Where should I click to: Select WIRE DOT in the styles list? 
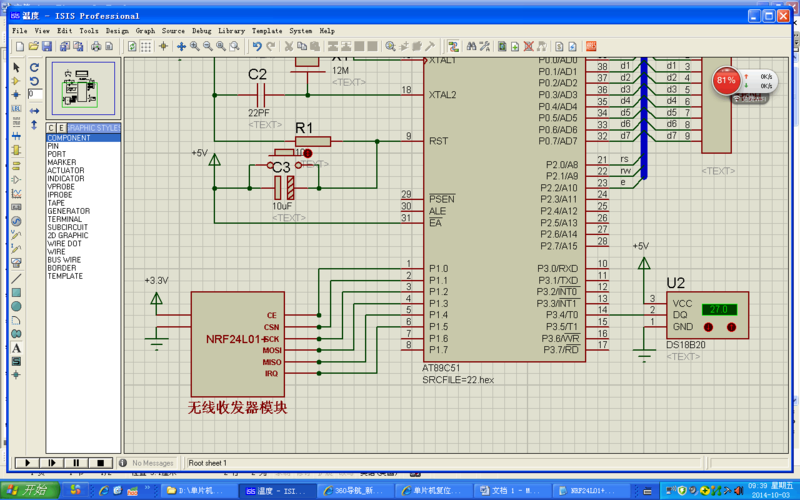pyautogui.click(x=84, y=243)
